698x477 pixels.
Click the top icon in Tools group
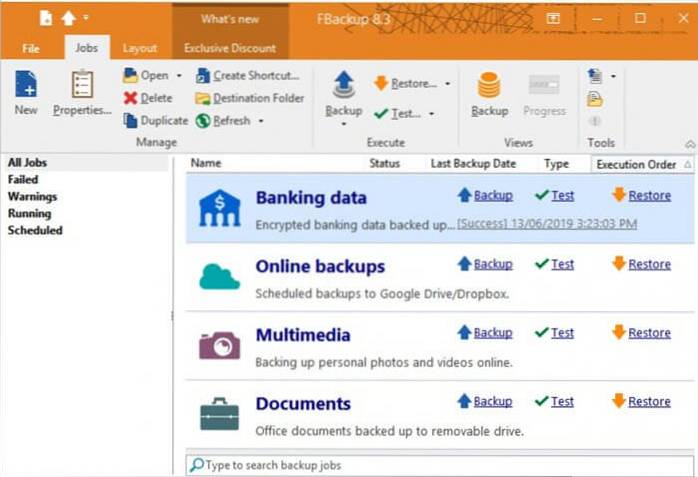(x=595, y=76)
